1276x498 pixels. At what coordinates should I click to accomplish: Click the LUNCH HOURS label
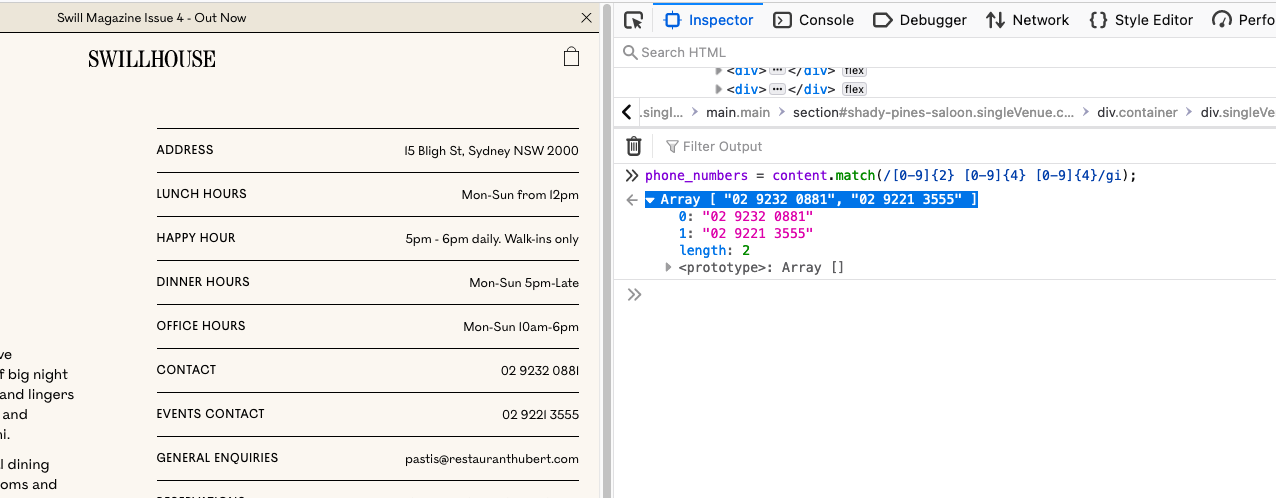pos(201,194)
